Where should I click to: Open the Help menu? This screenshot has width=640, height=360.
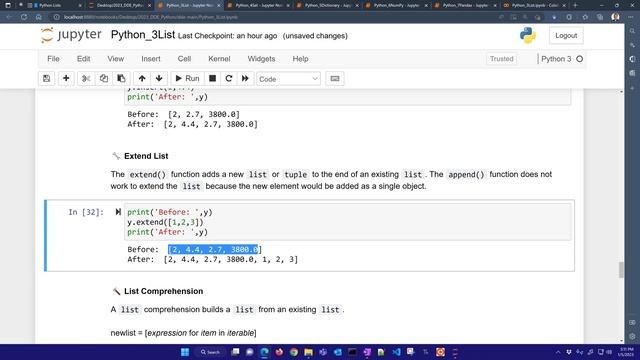300,59
